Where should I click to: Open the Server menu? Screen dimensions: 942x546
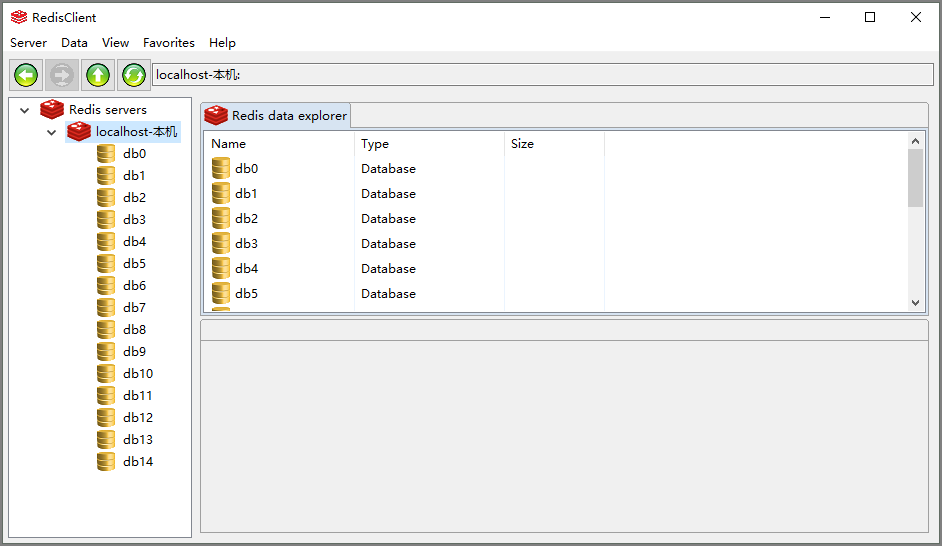tap(28, 43)
